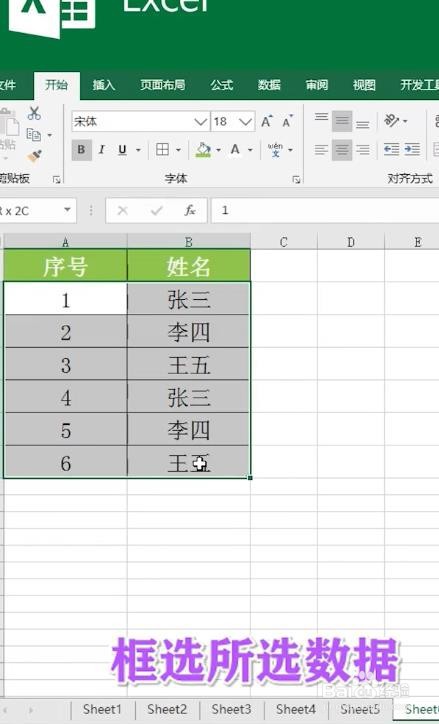
Task: Click the 王五 cell in row 3
Action: click(189, 364)
